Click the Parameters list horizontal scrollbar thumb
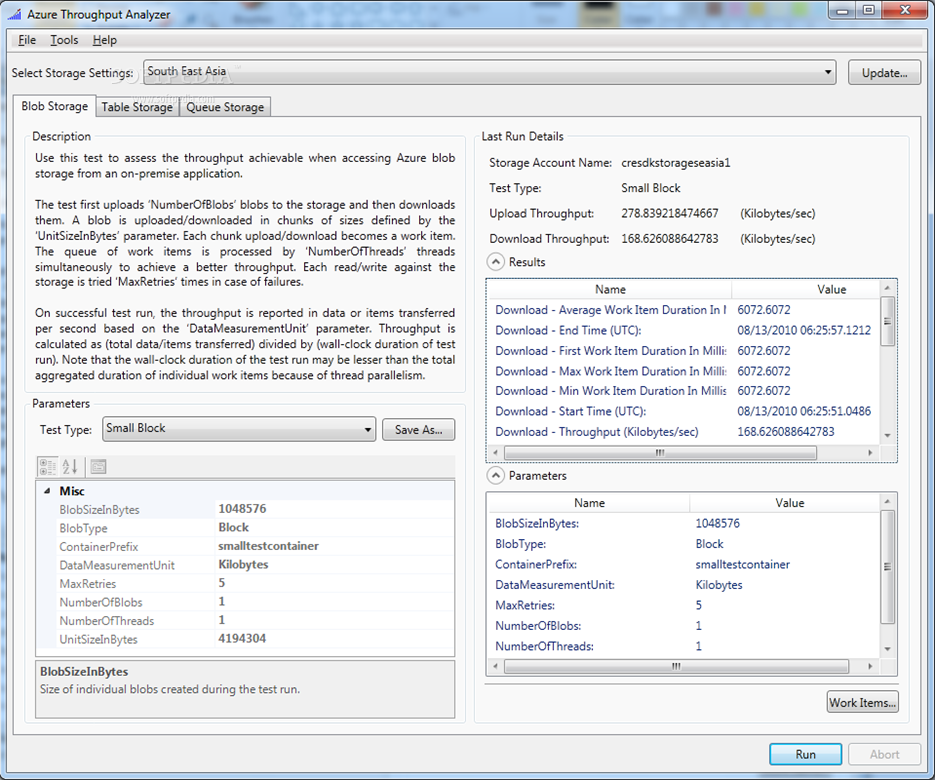This screenshot has height=781, width=935. click(676, 666)
